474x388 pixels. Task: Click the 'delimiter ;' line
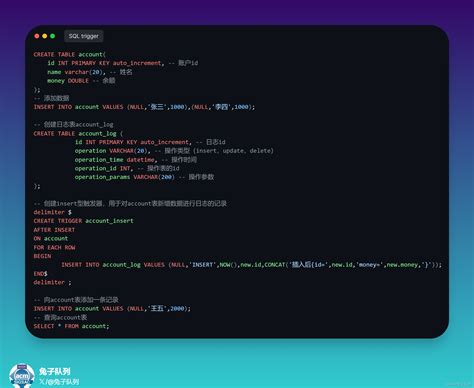tap(52, 282)
